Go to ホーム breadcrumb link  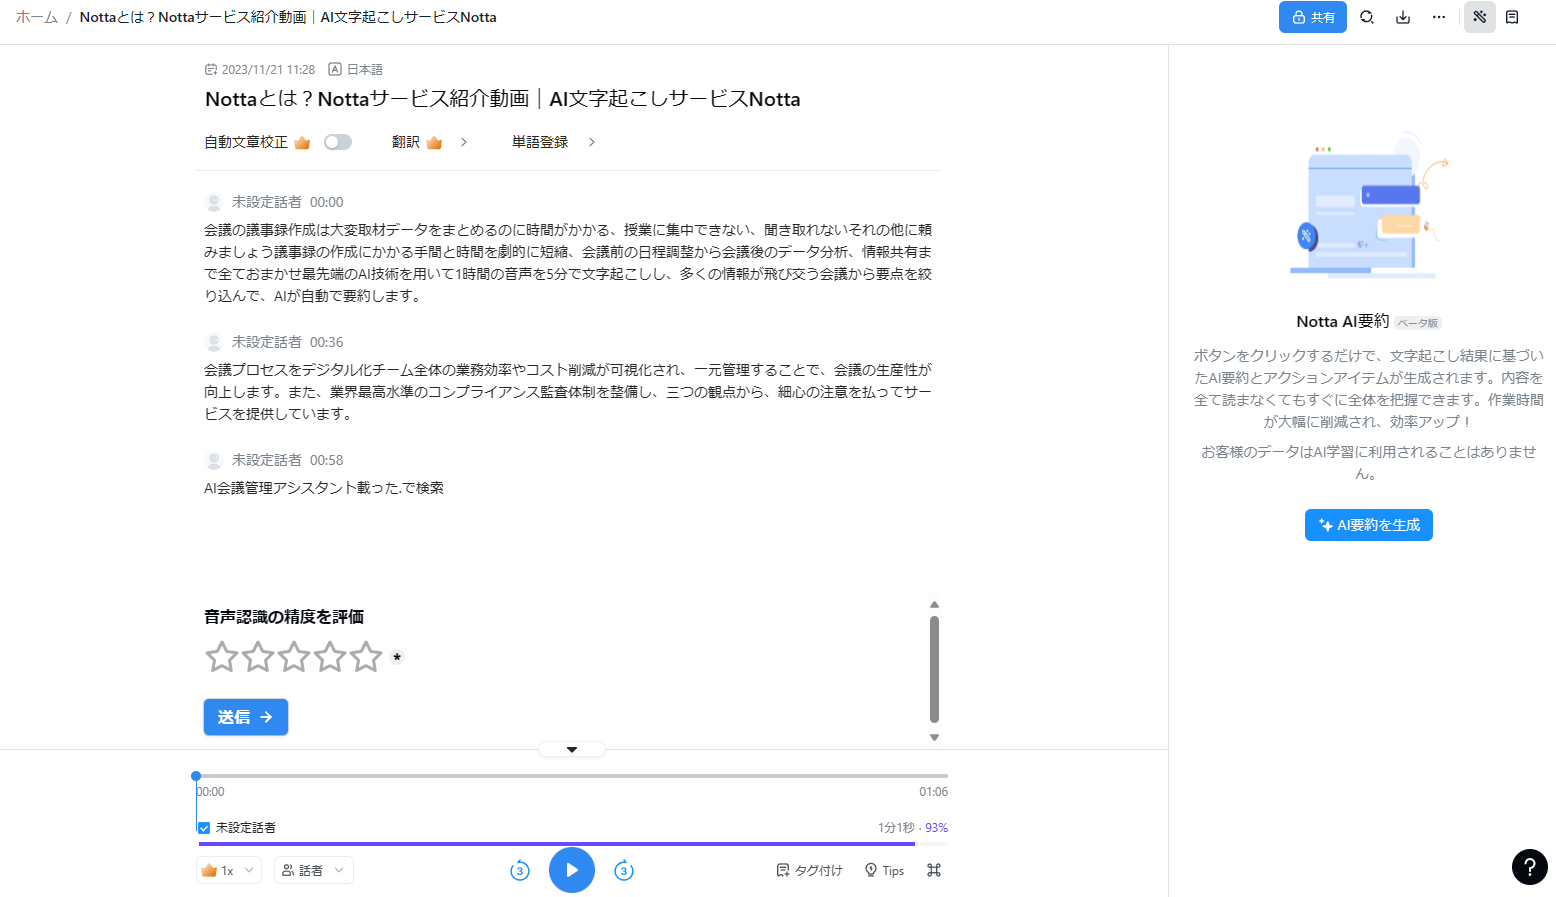tap(37, 17)
